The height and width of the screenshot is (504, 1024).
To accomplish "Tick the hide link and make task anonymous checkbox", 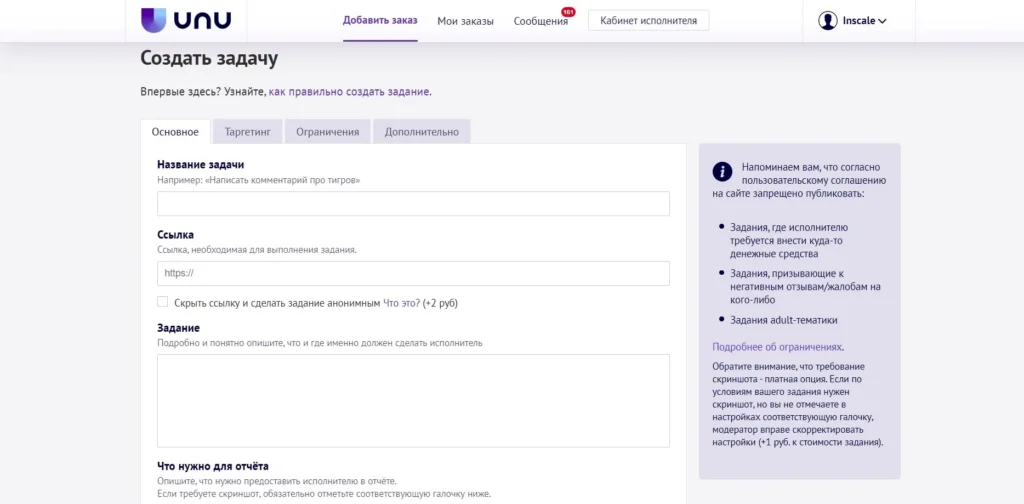I will point(163,302).
